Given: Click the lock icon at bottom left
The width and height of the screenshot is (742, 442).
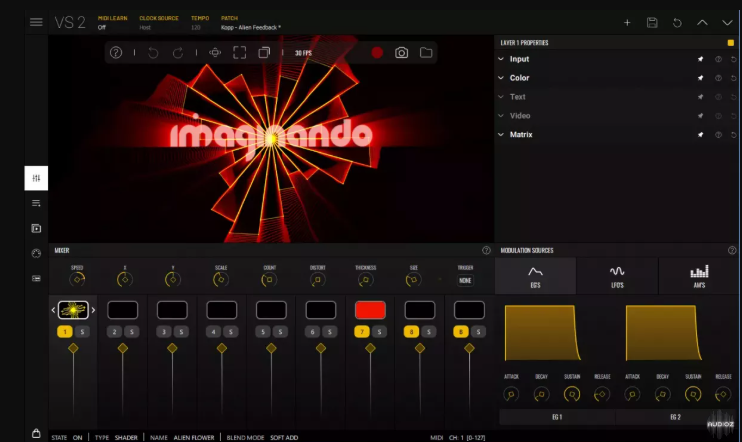Looking at the screenshot, I should coord(36,433).
